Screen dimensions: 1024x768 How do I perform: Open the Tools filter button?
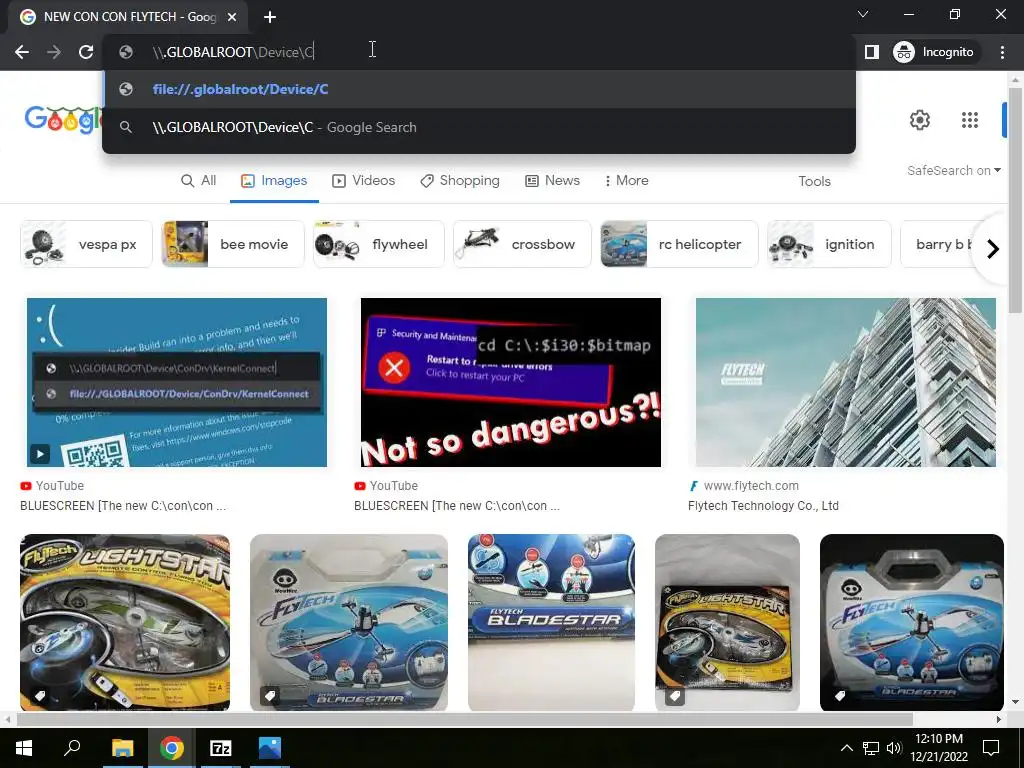[814, 182]
